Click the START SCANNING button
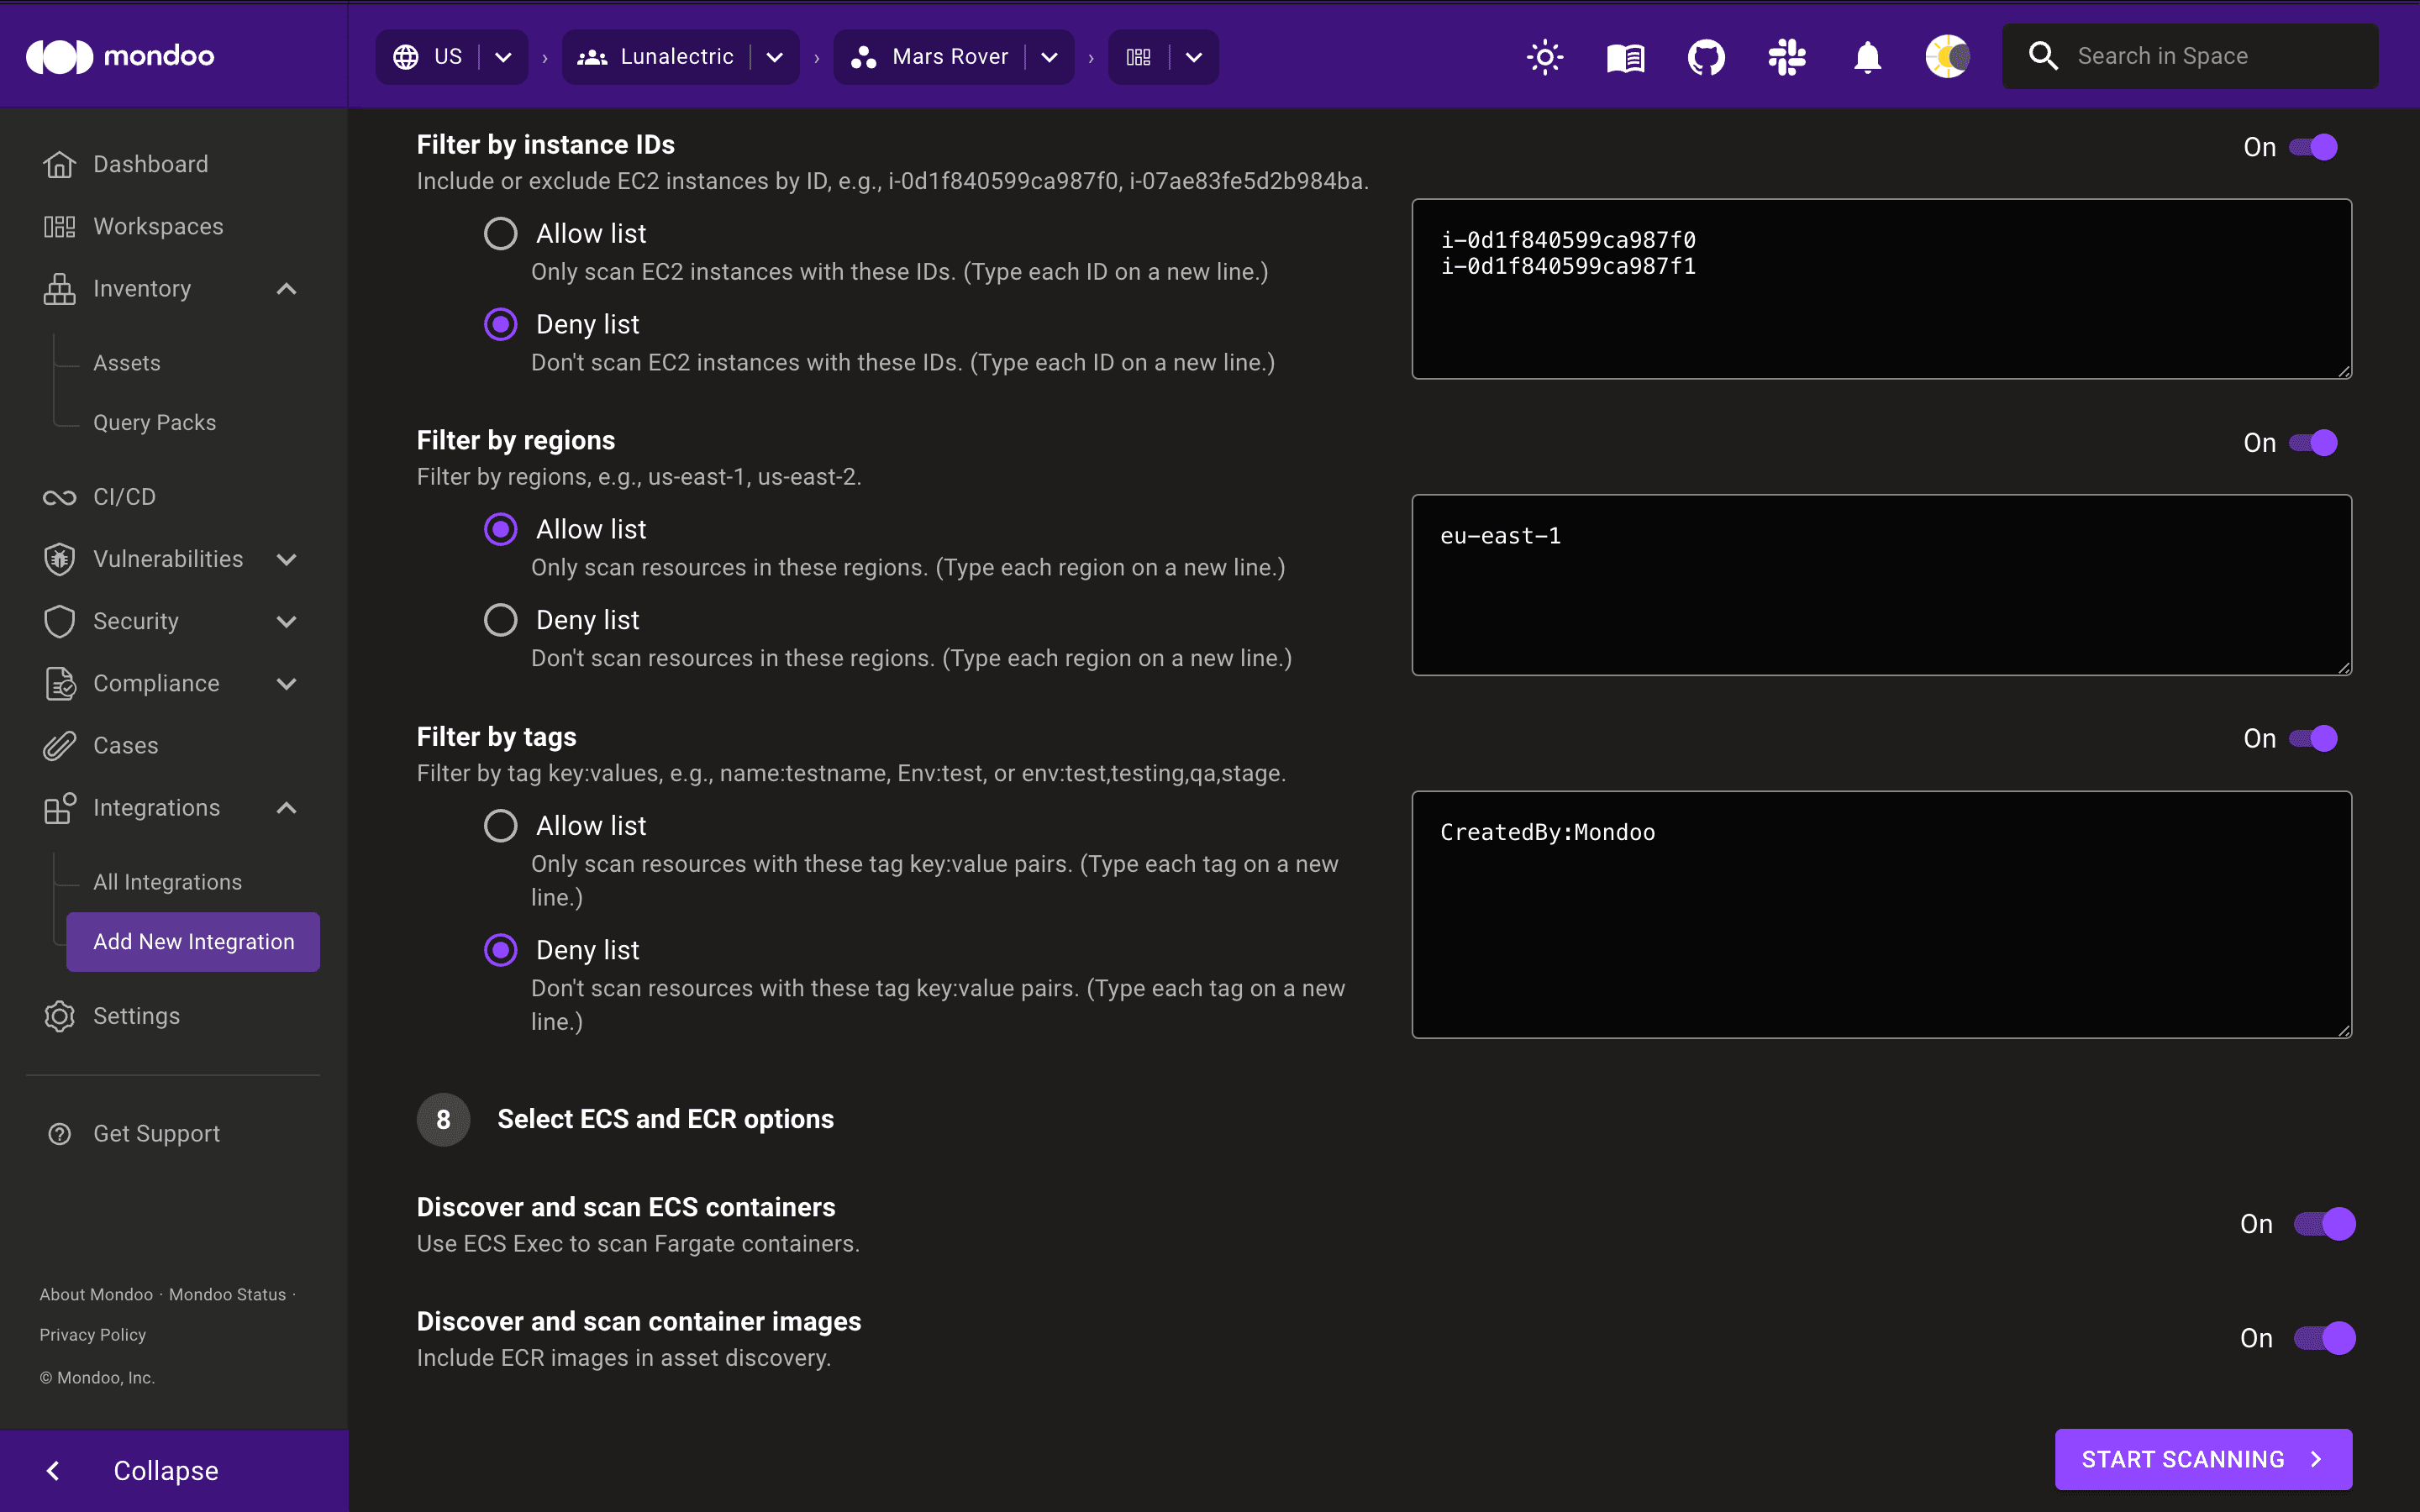 coord(2203,1459)
